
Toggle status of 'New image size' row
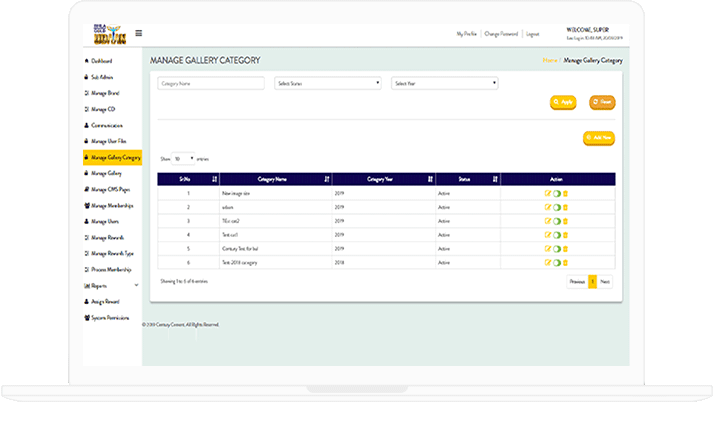point(557,194)
